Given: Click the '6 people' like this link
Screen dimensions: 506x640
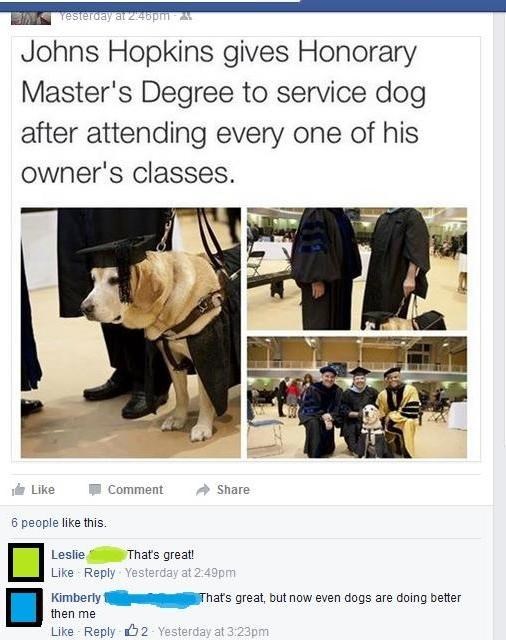Looking at the screenshot, I should coord(35,522).
